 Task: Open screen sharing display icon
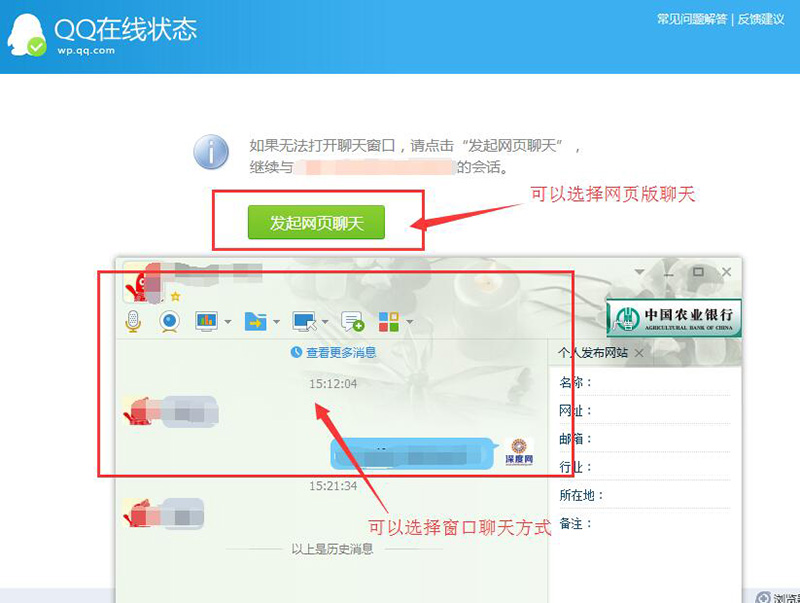pos(205,320)
